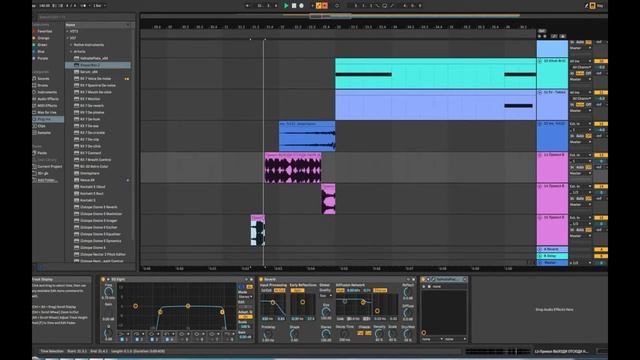Screen dimensions: 640x360
Task: Select iZotope Ozone 8 Maximizer plug-in
Action: tap(101, 214)
